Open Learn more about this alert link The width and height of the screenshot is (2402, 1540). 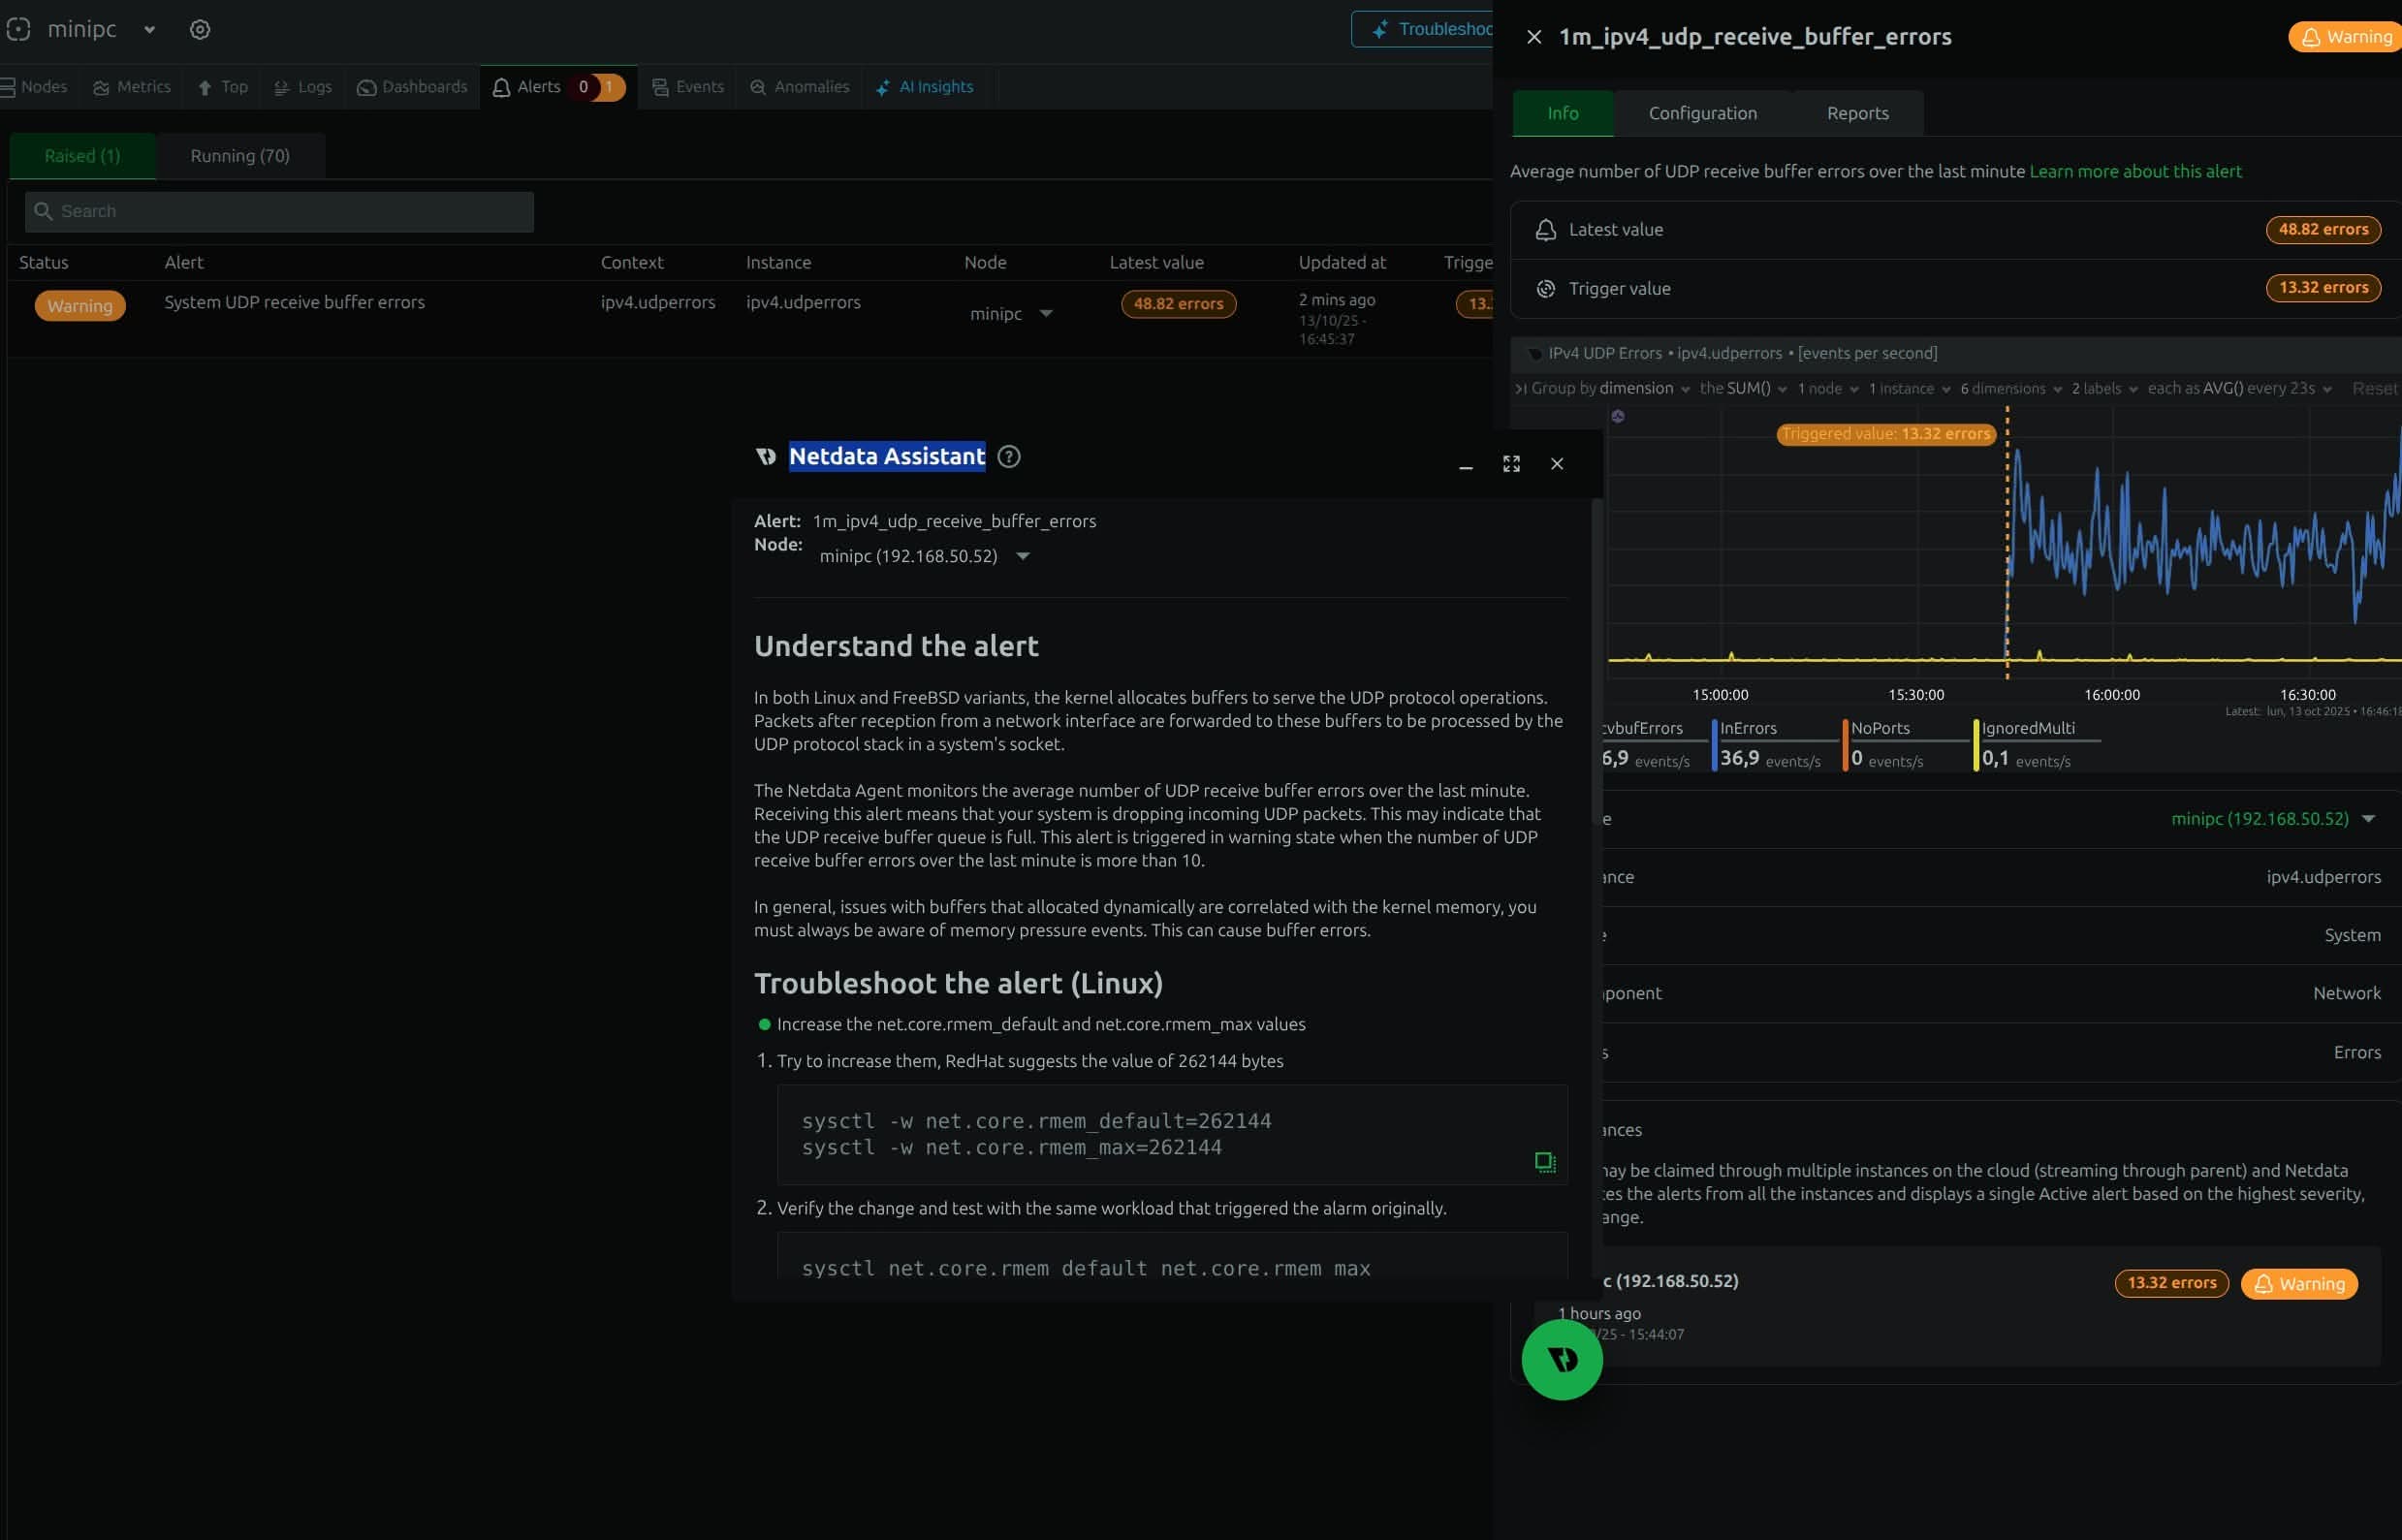click(2134, 171)
